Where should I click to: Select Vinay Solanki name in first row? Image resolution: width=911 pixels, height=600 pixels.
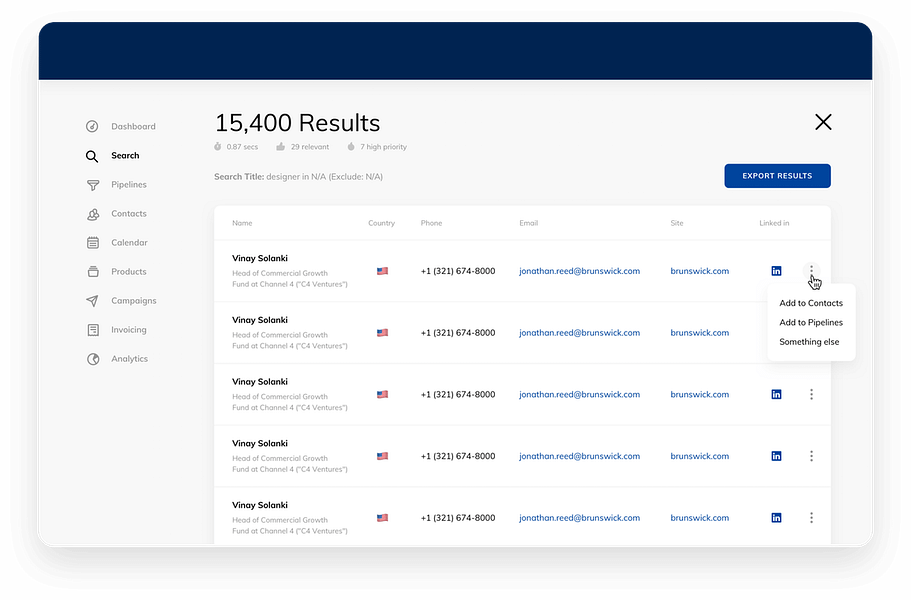coord(260,258)
